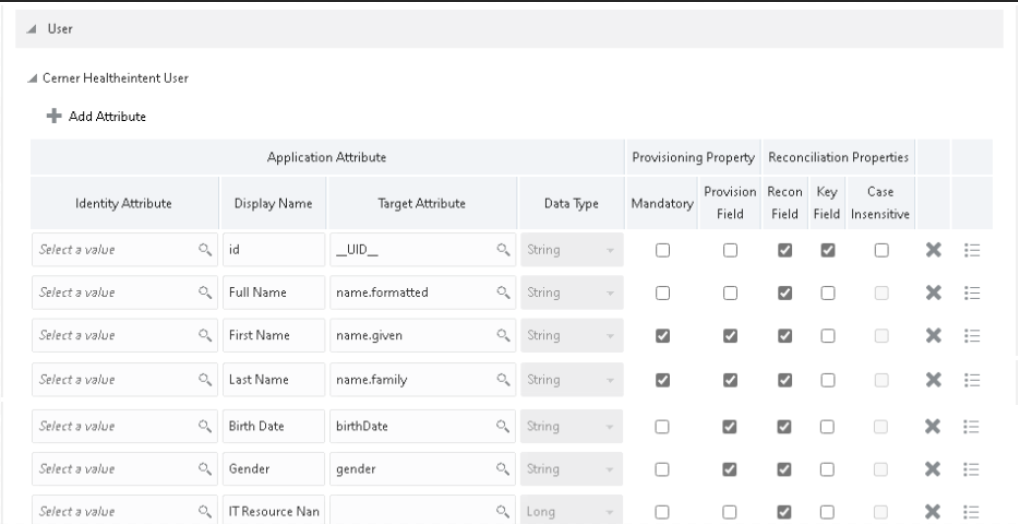Click the plus icon for Add Attribute

tap(54, 116)
